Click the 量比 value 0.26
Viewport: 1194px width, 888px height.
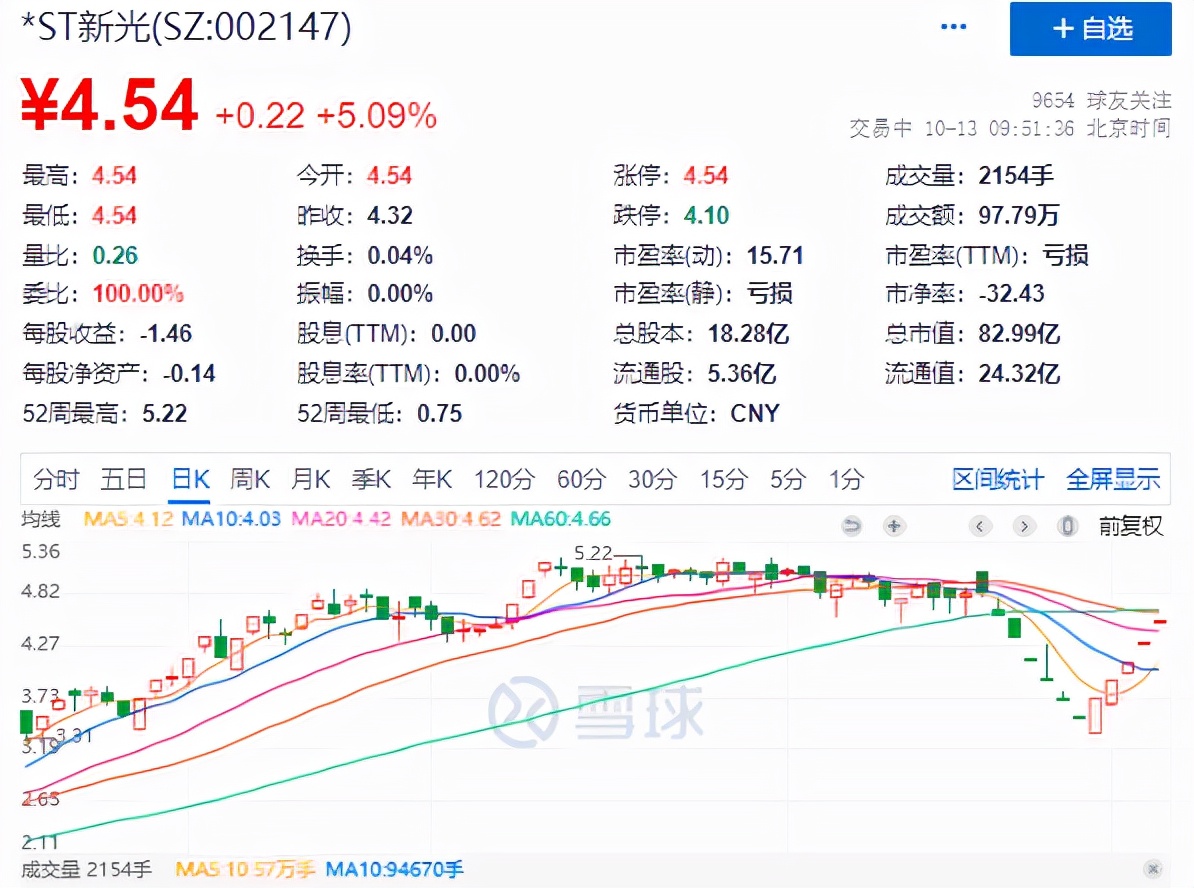click(x=115, y=255)
